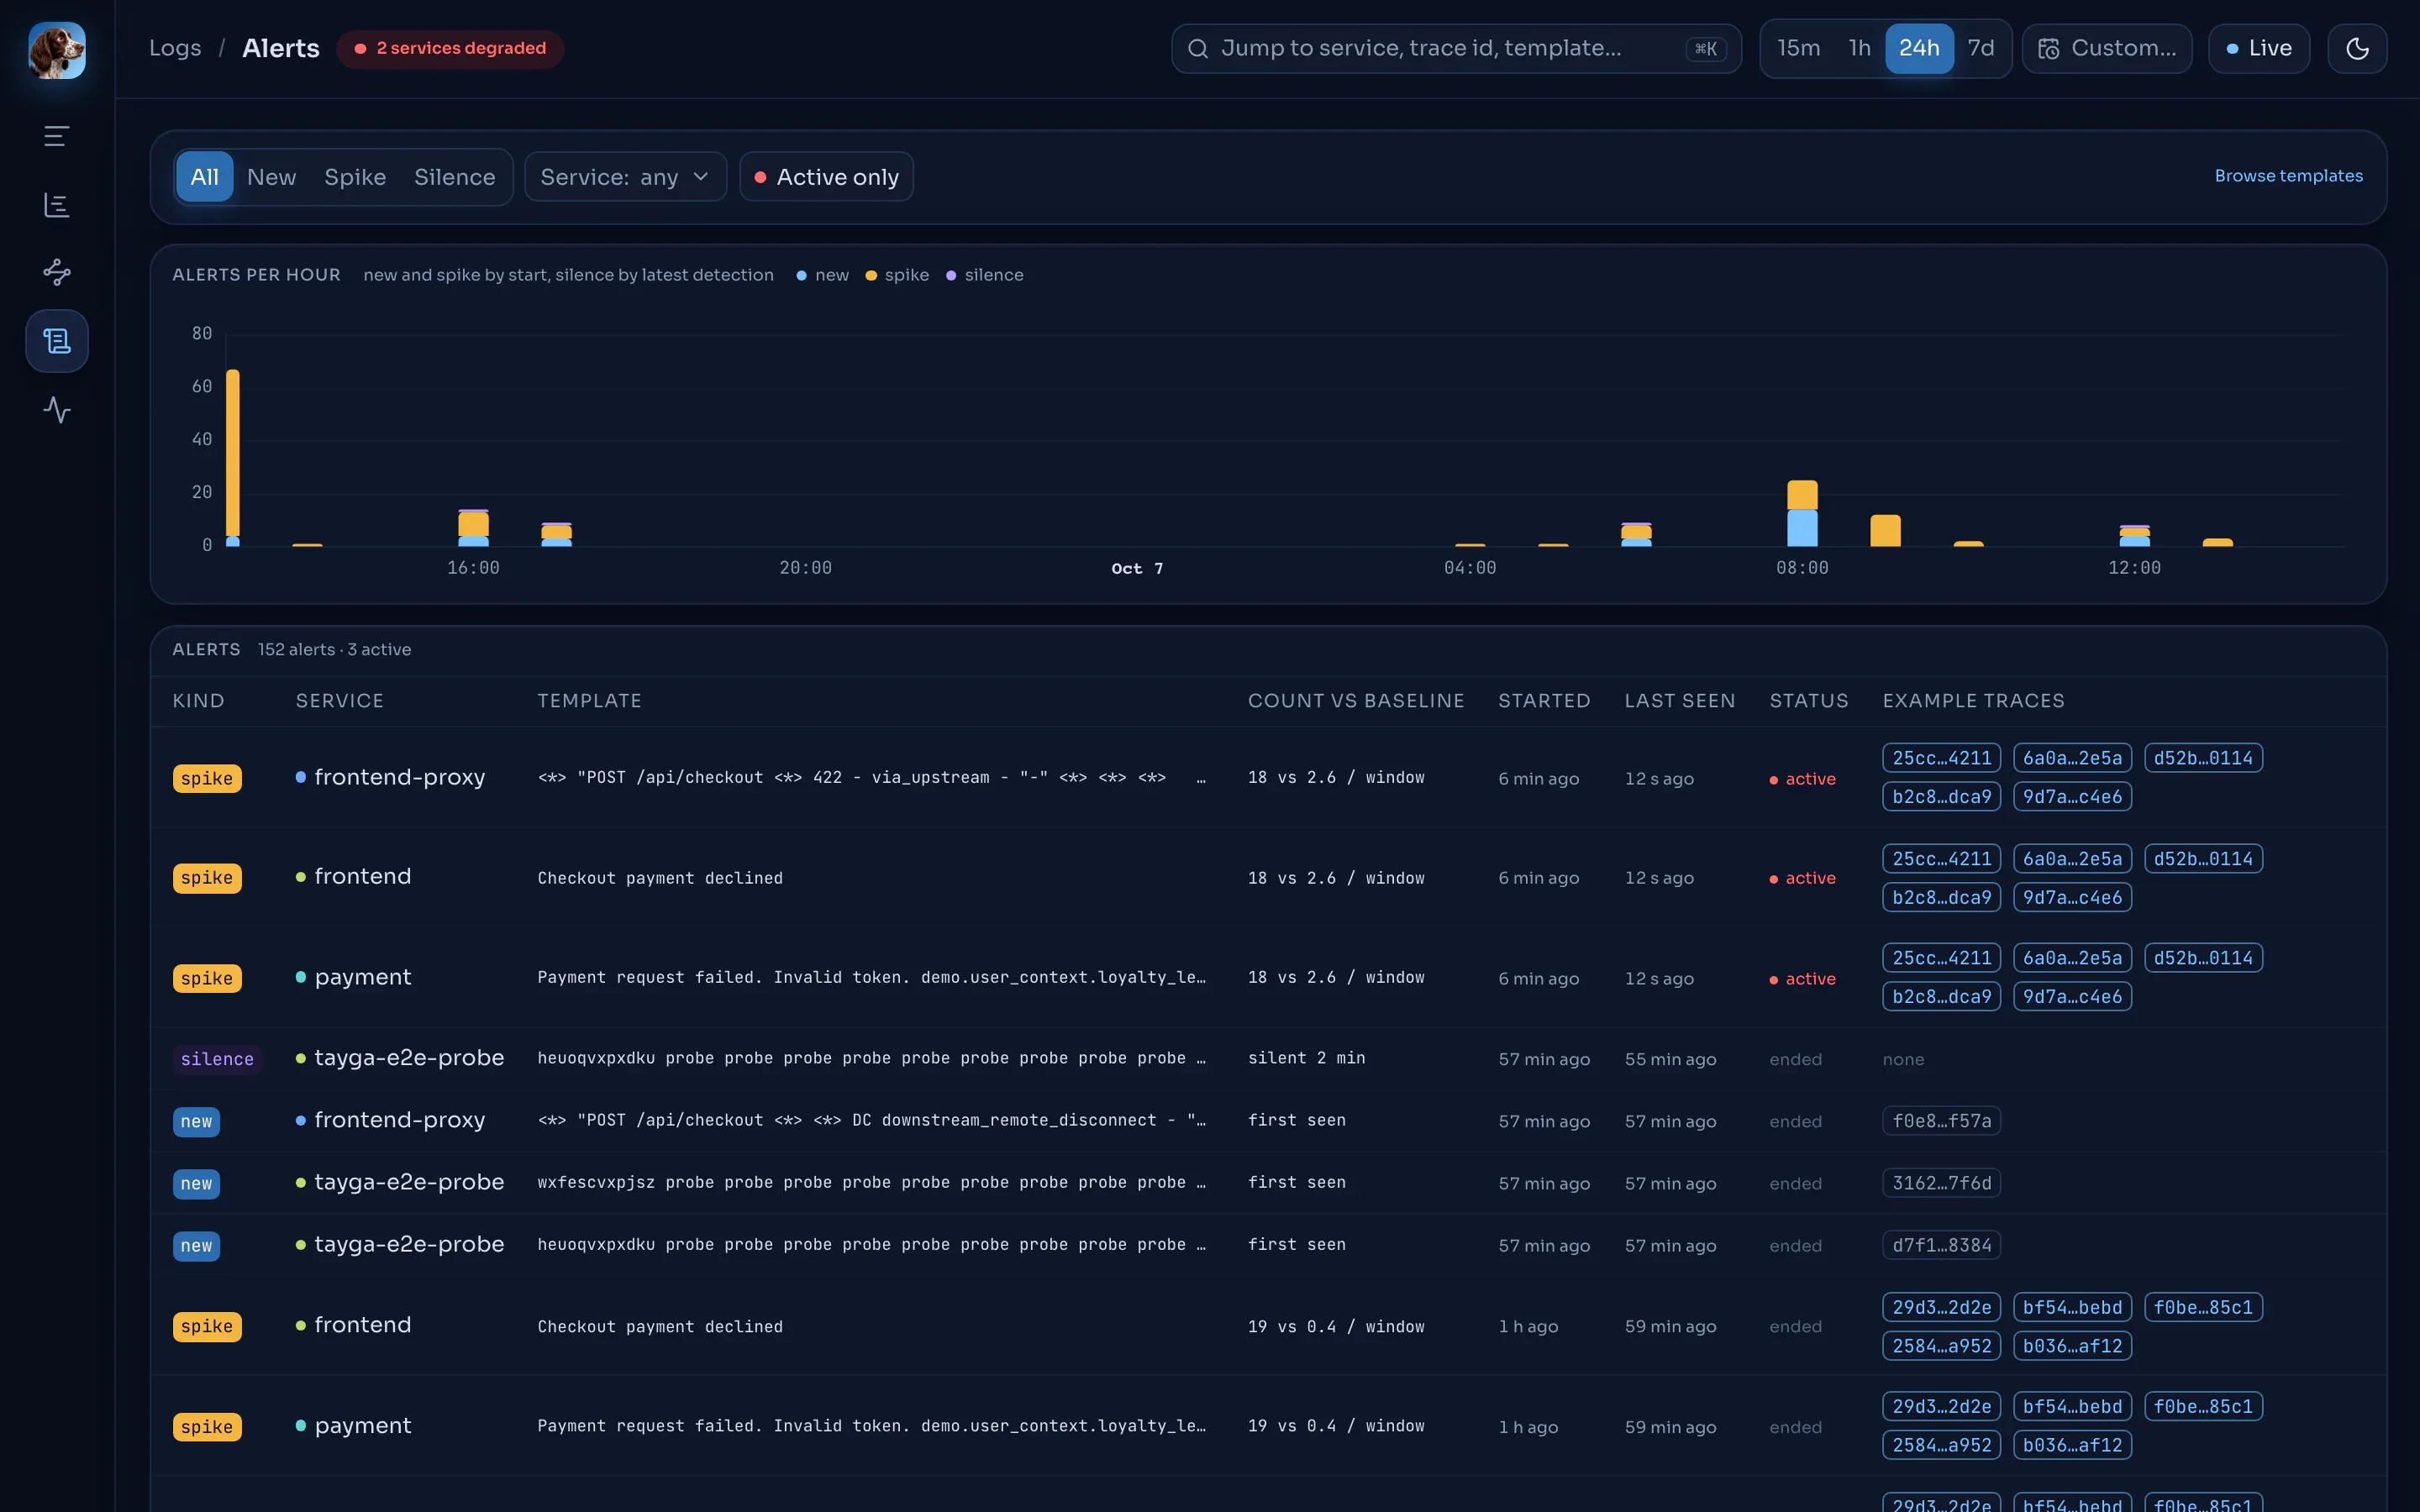
Task: Toggle the new series in legend
Action: pyautogui.click(x=822, y=275)
